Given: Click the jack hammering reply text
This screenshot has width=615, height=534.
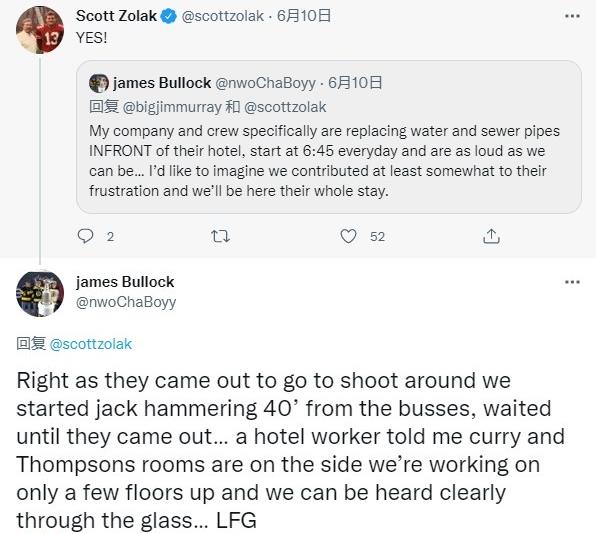Looking at the screenshot, I should (x=290, y=450).
